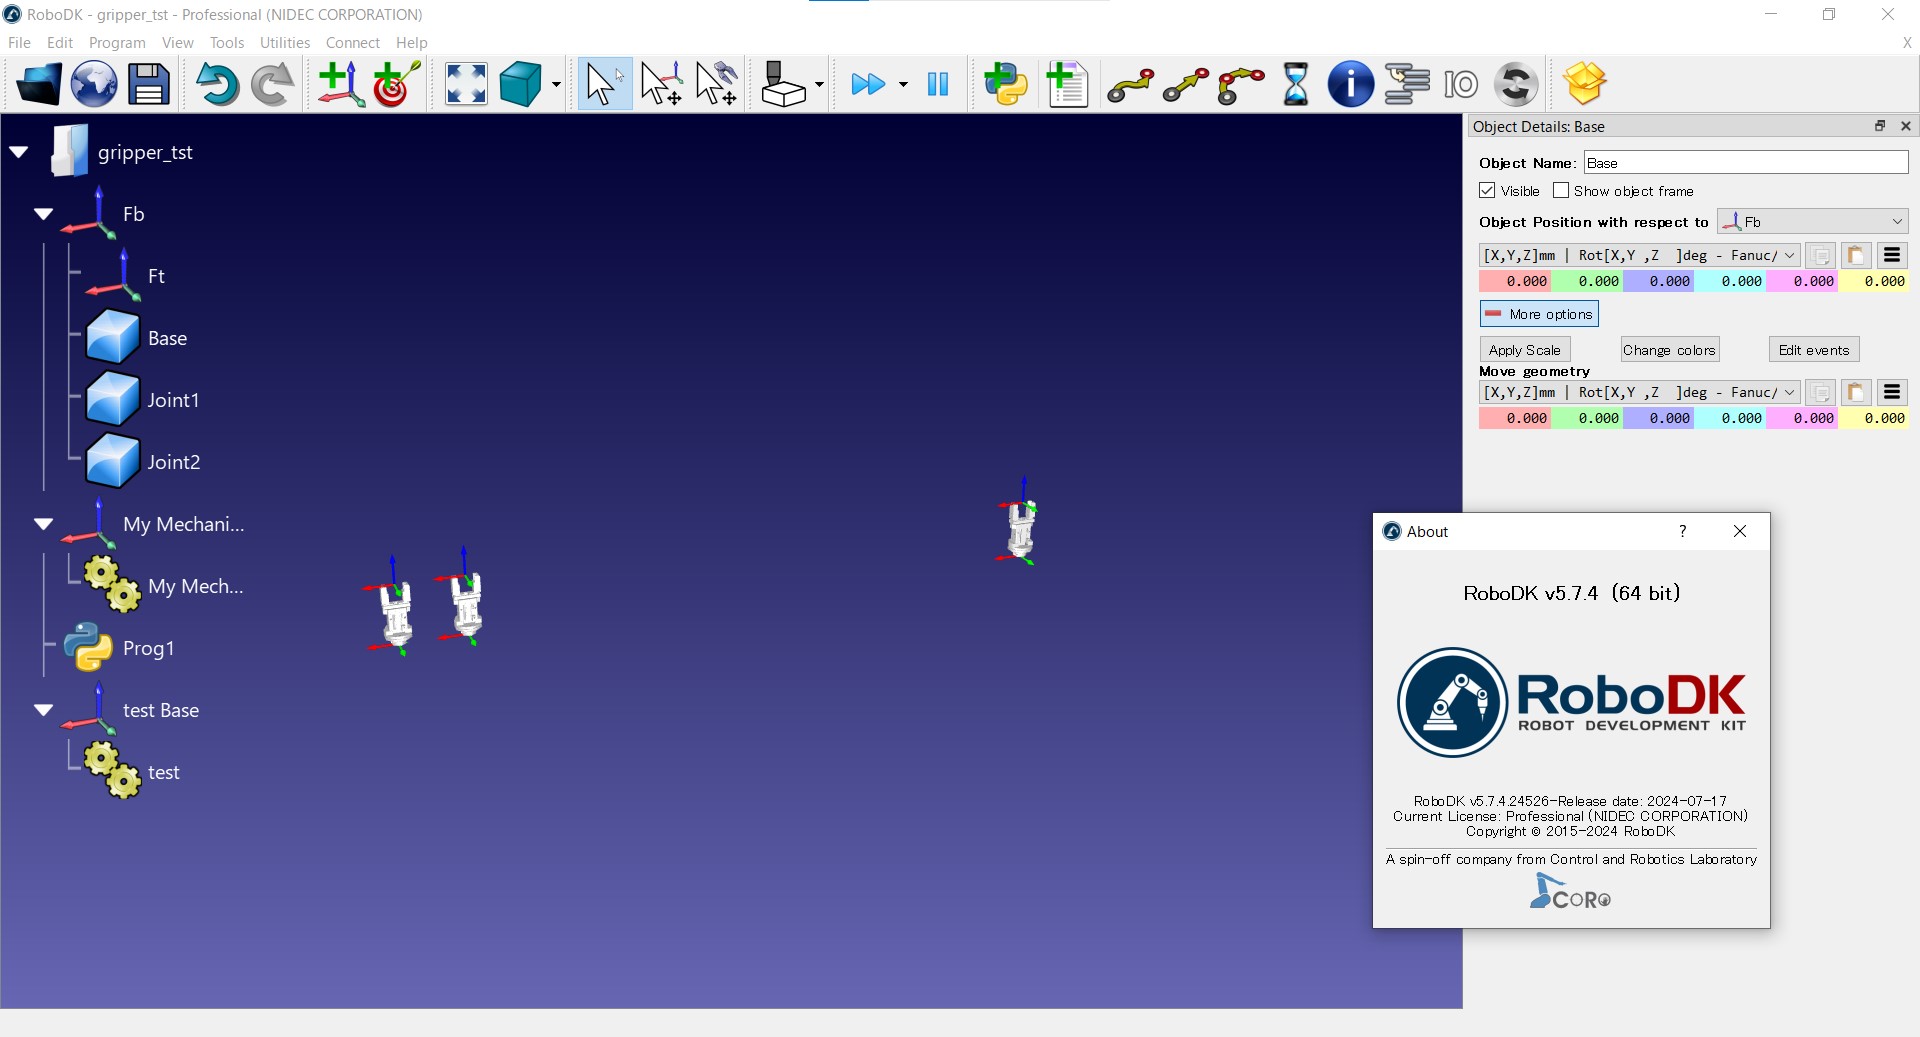Click the blue Help information icon

tap(1350, 85)
